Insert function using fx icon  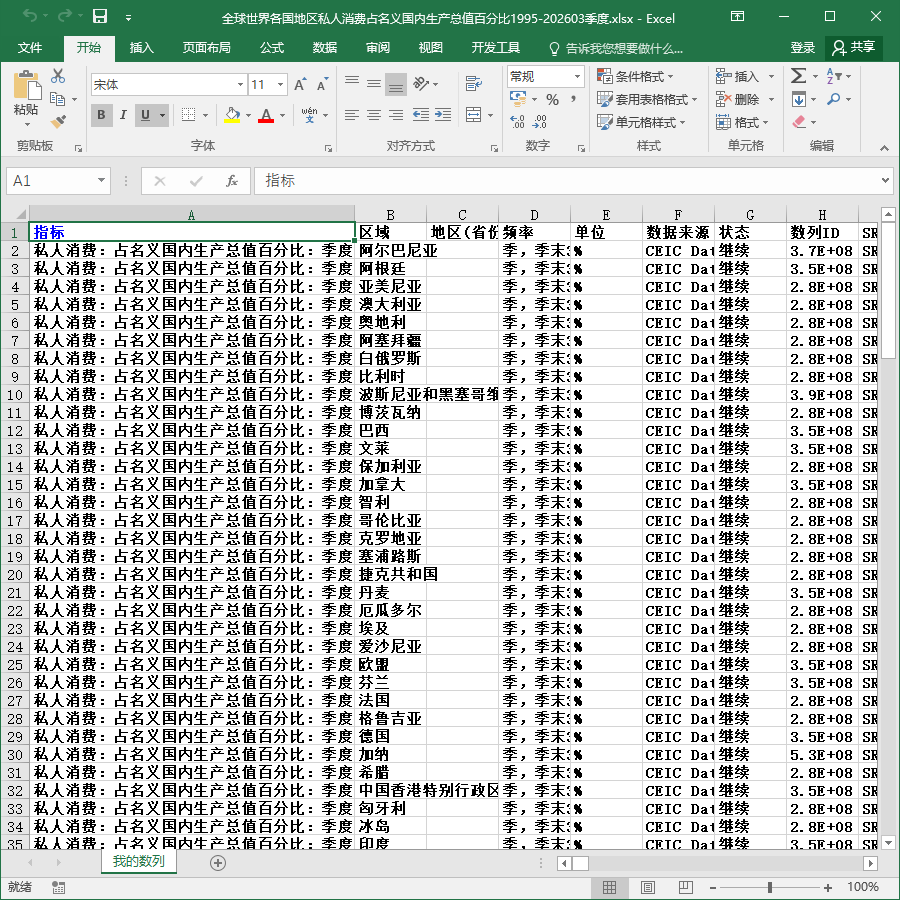pos(232,181)
